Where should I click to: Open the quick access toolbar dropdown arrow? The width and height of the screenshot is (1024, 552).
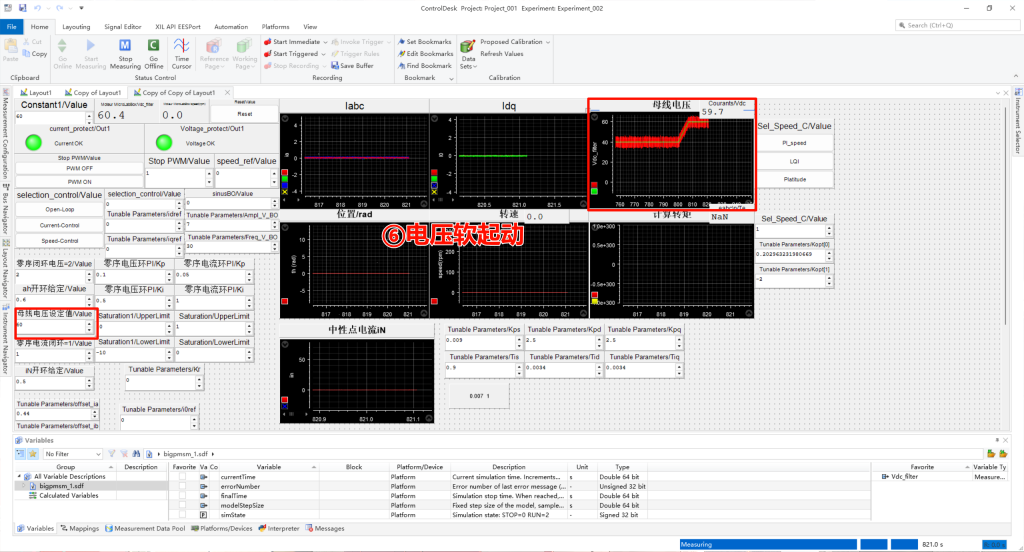[81, 8]
